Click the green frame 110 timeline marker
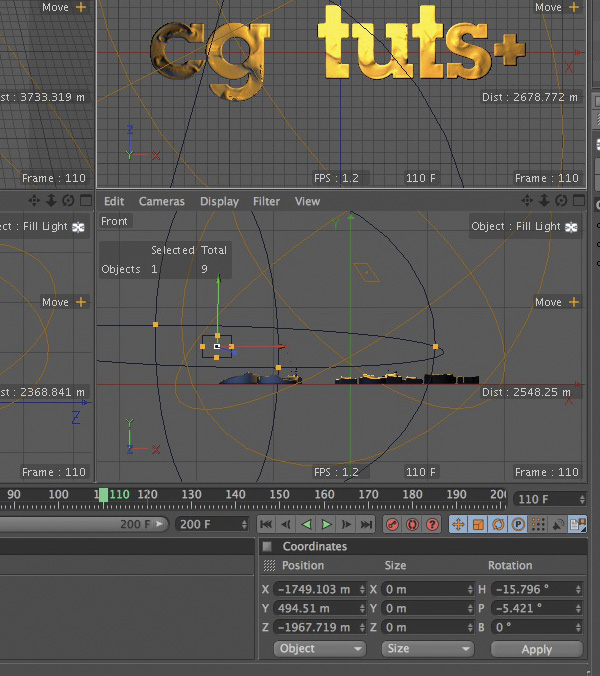Screen dimensions: 600x676 pyautogui.click(x=103, y=495)
